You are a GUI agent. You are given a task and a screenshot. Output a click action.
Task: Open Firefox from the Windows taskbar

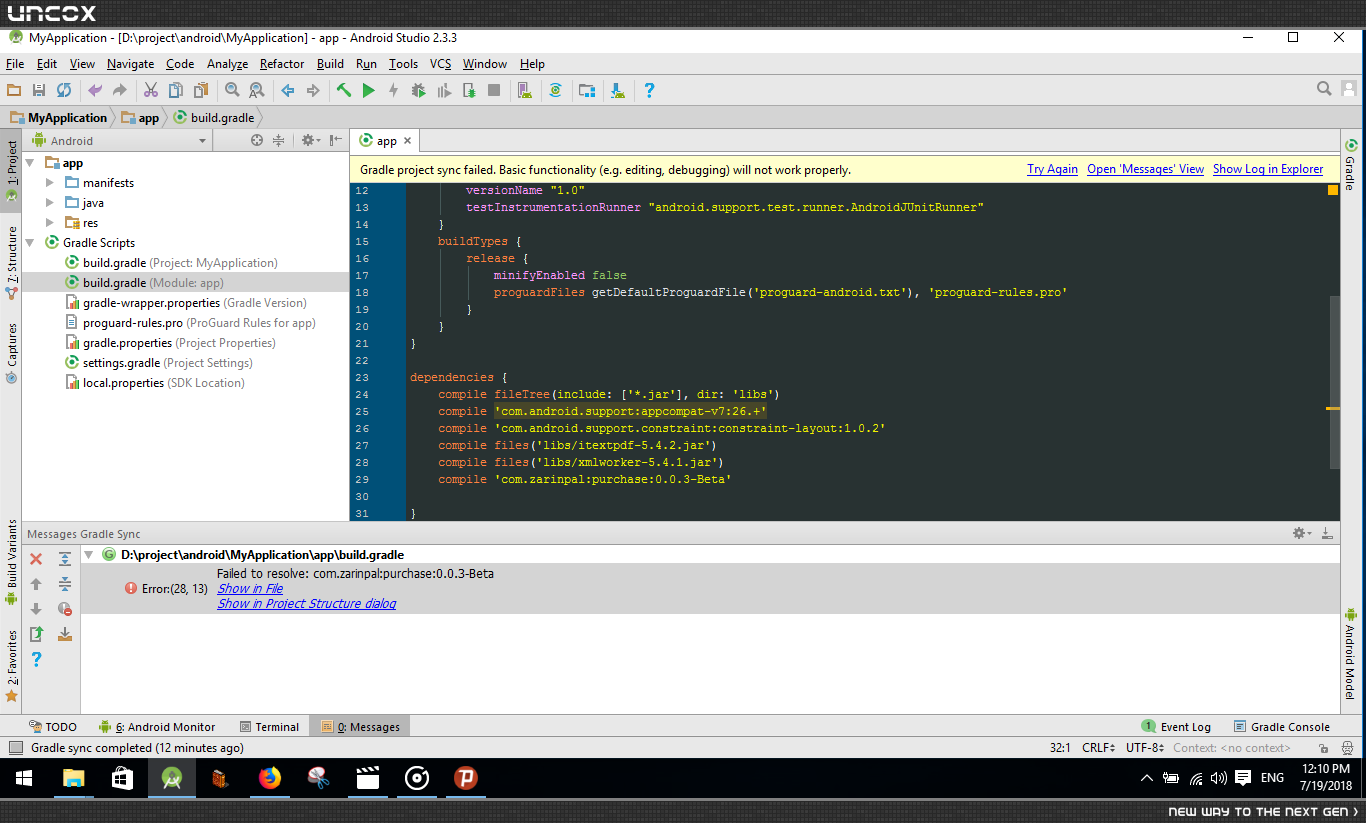pyautogui.click(x=270, y=778)
